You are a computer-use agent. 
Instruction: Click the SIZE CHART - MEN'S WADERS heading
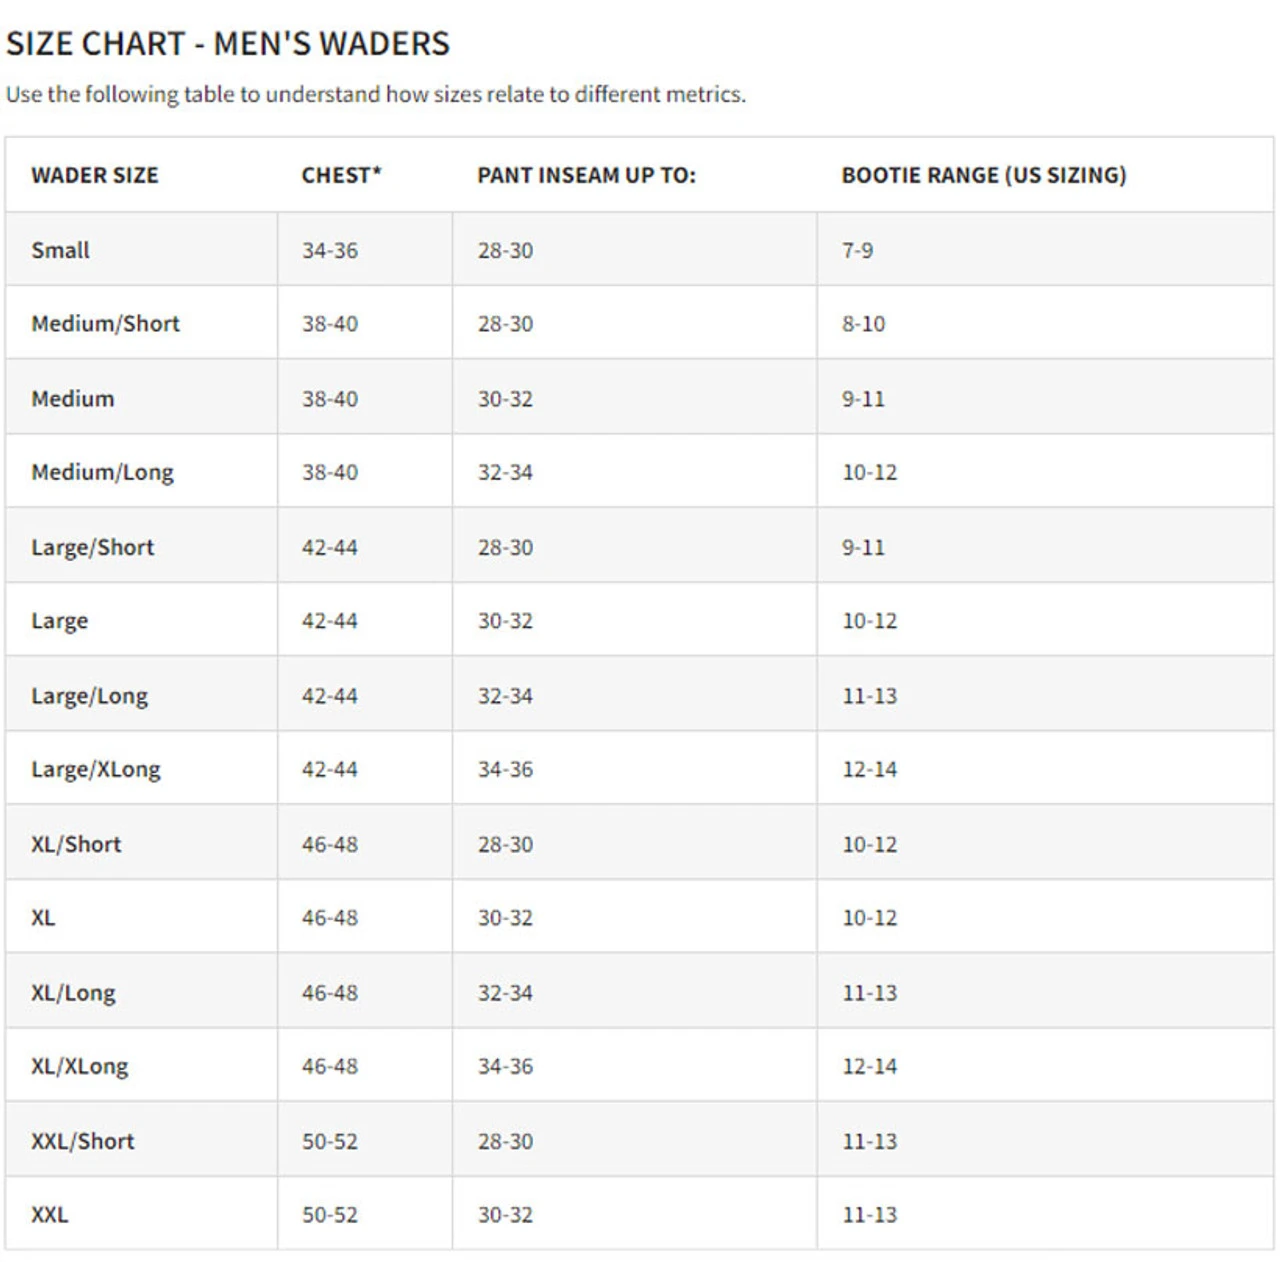point(228,44)
